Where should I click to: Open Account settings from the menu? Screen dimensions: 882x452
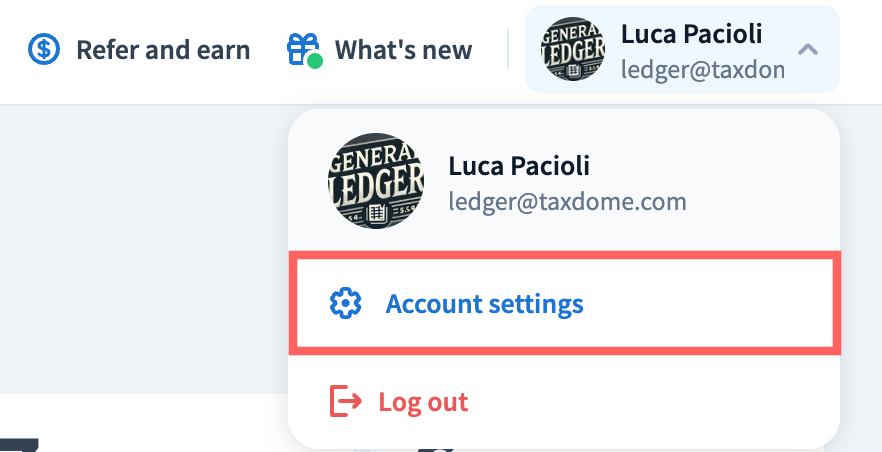click(x=484, y=303)
